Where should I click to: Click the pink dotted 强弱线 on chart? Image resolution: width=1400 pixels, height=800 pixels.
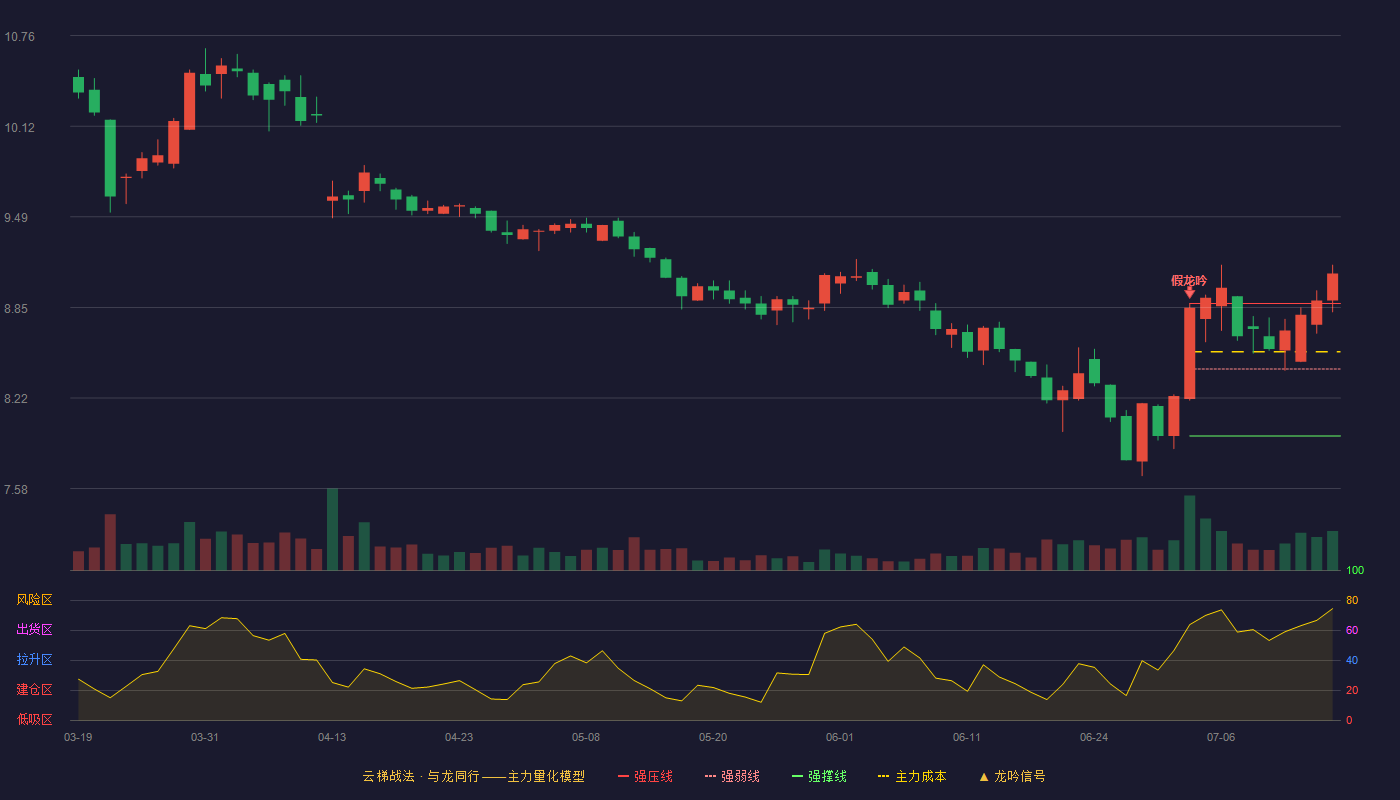pos(1267,369)
